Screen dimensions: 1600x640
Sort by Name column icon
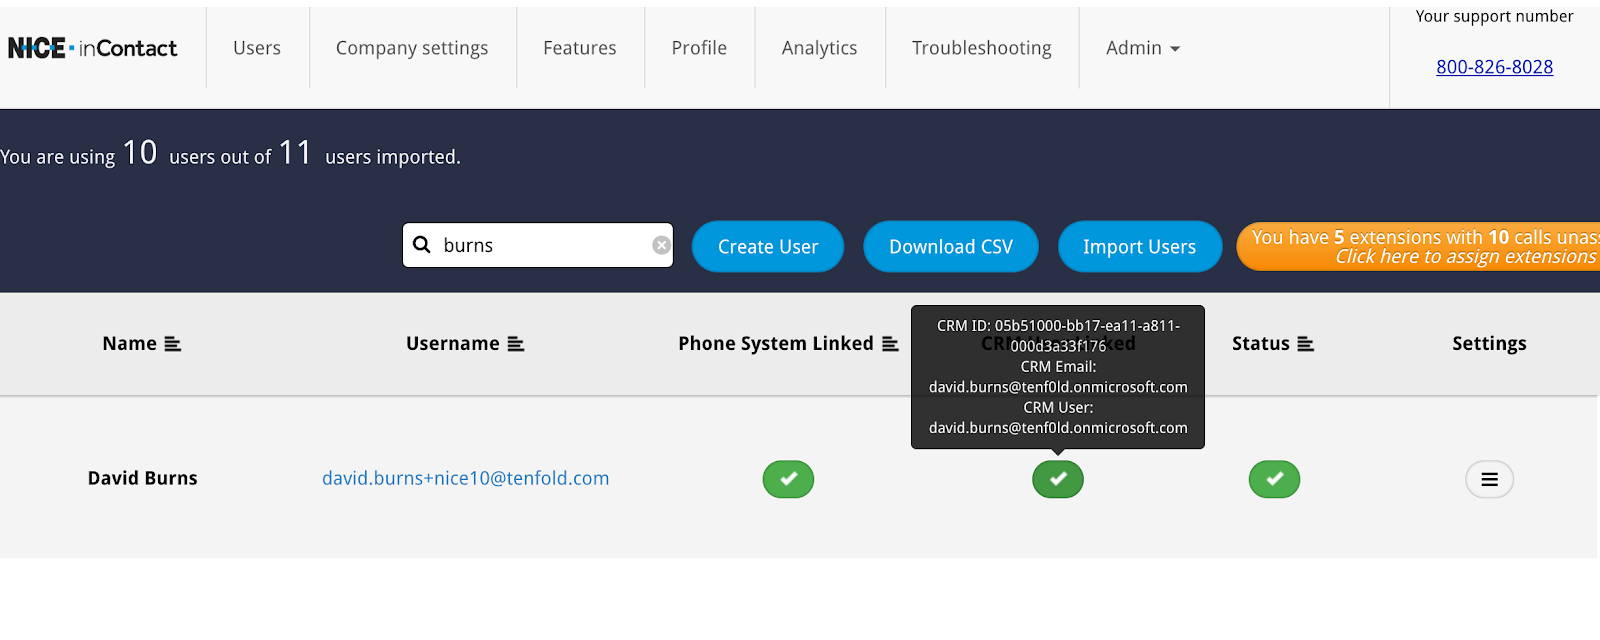coord(173,344)
